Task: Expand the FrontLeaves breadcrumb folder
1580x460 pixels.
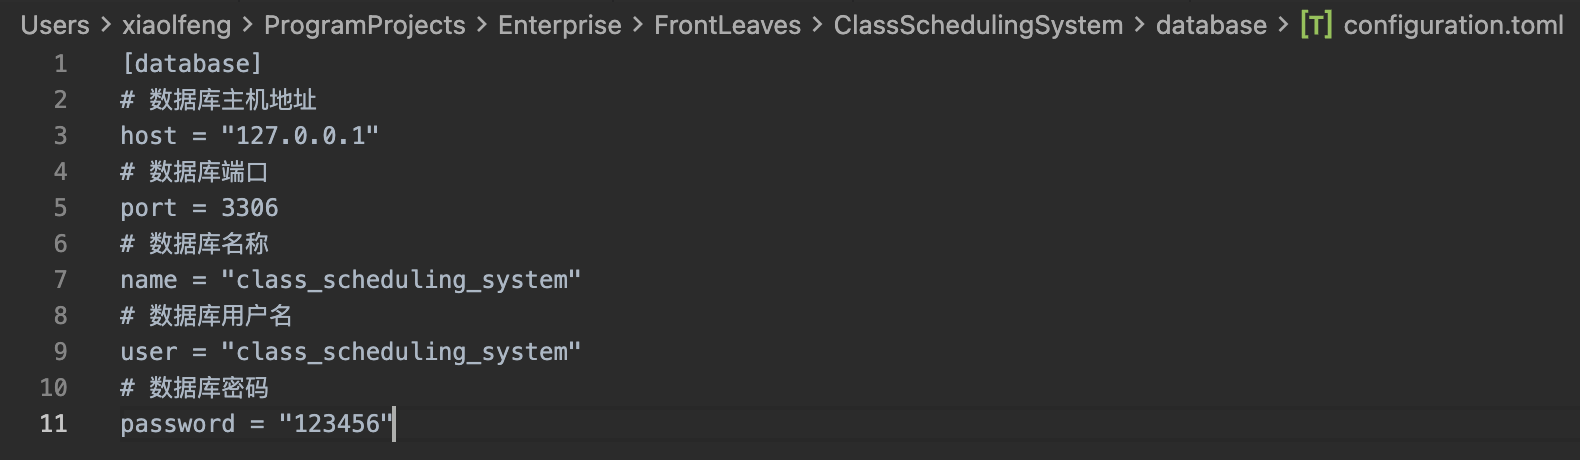Action: (x=727, y=25)
